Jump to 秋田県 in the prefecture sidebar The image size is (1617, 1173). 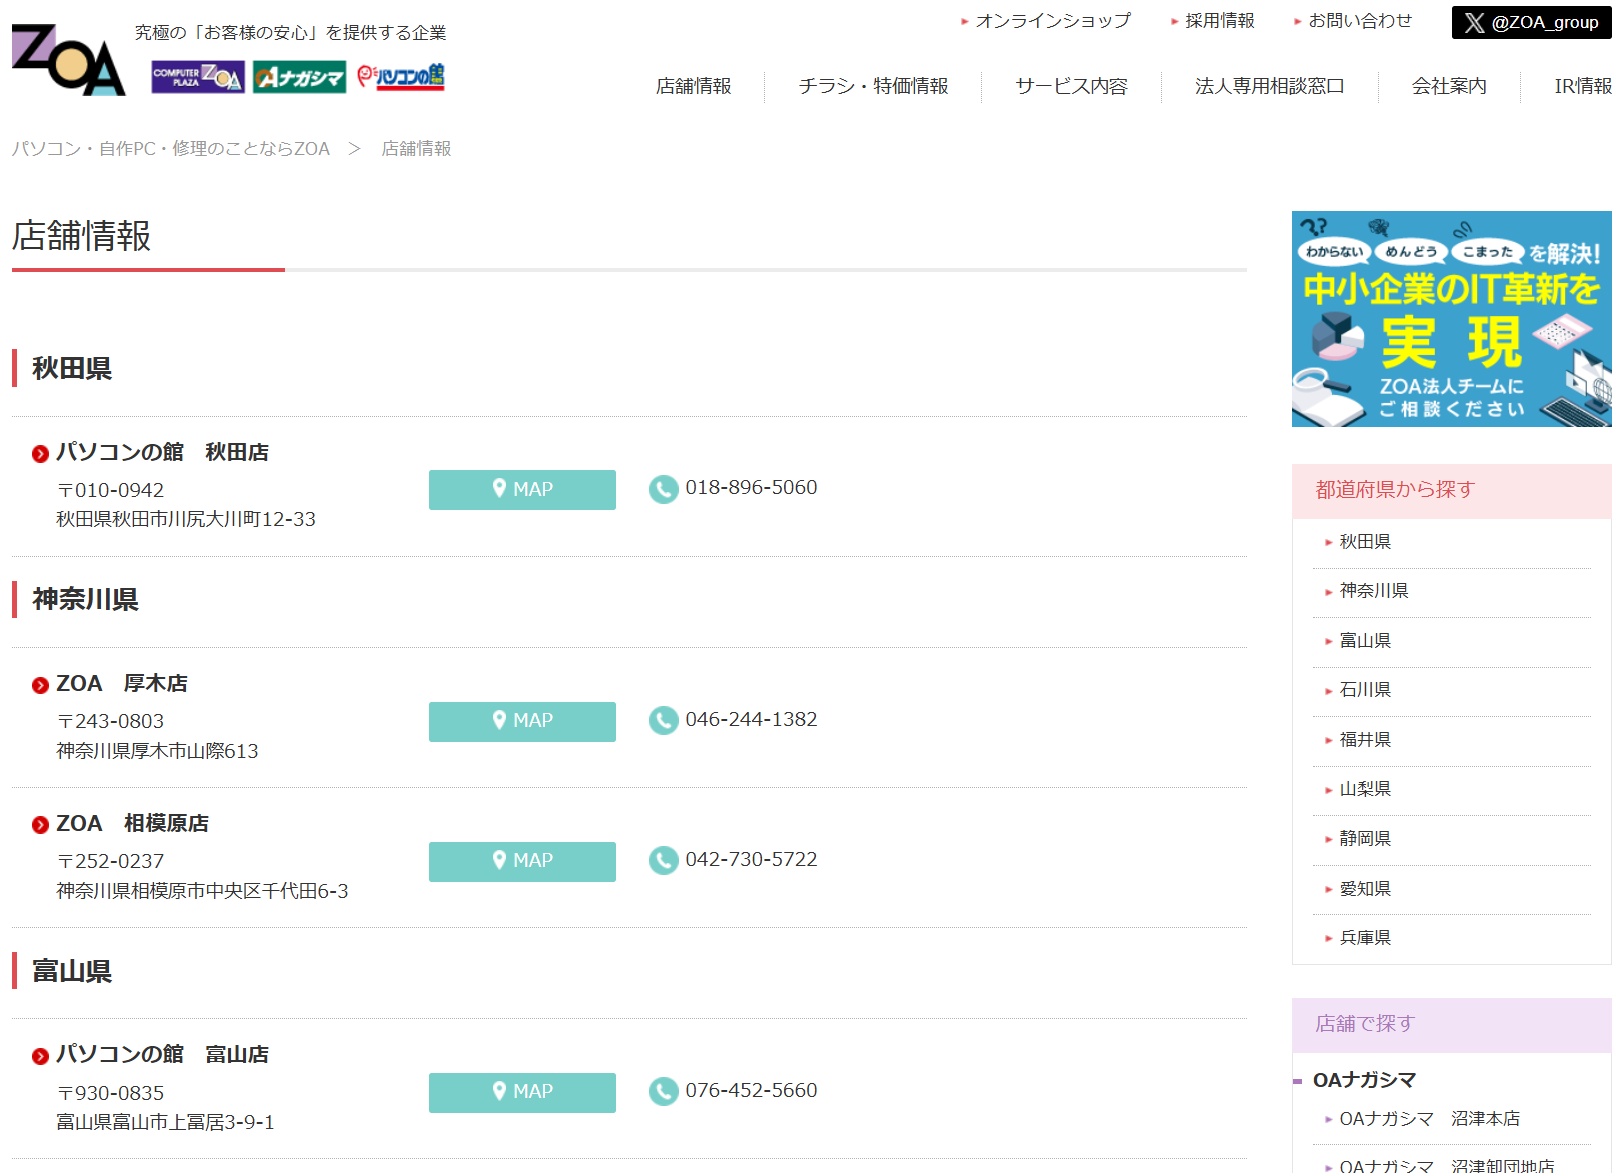click(1365, 542)
